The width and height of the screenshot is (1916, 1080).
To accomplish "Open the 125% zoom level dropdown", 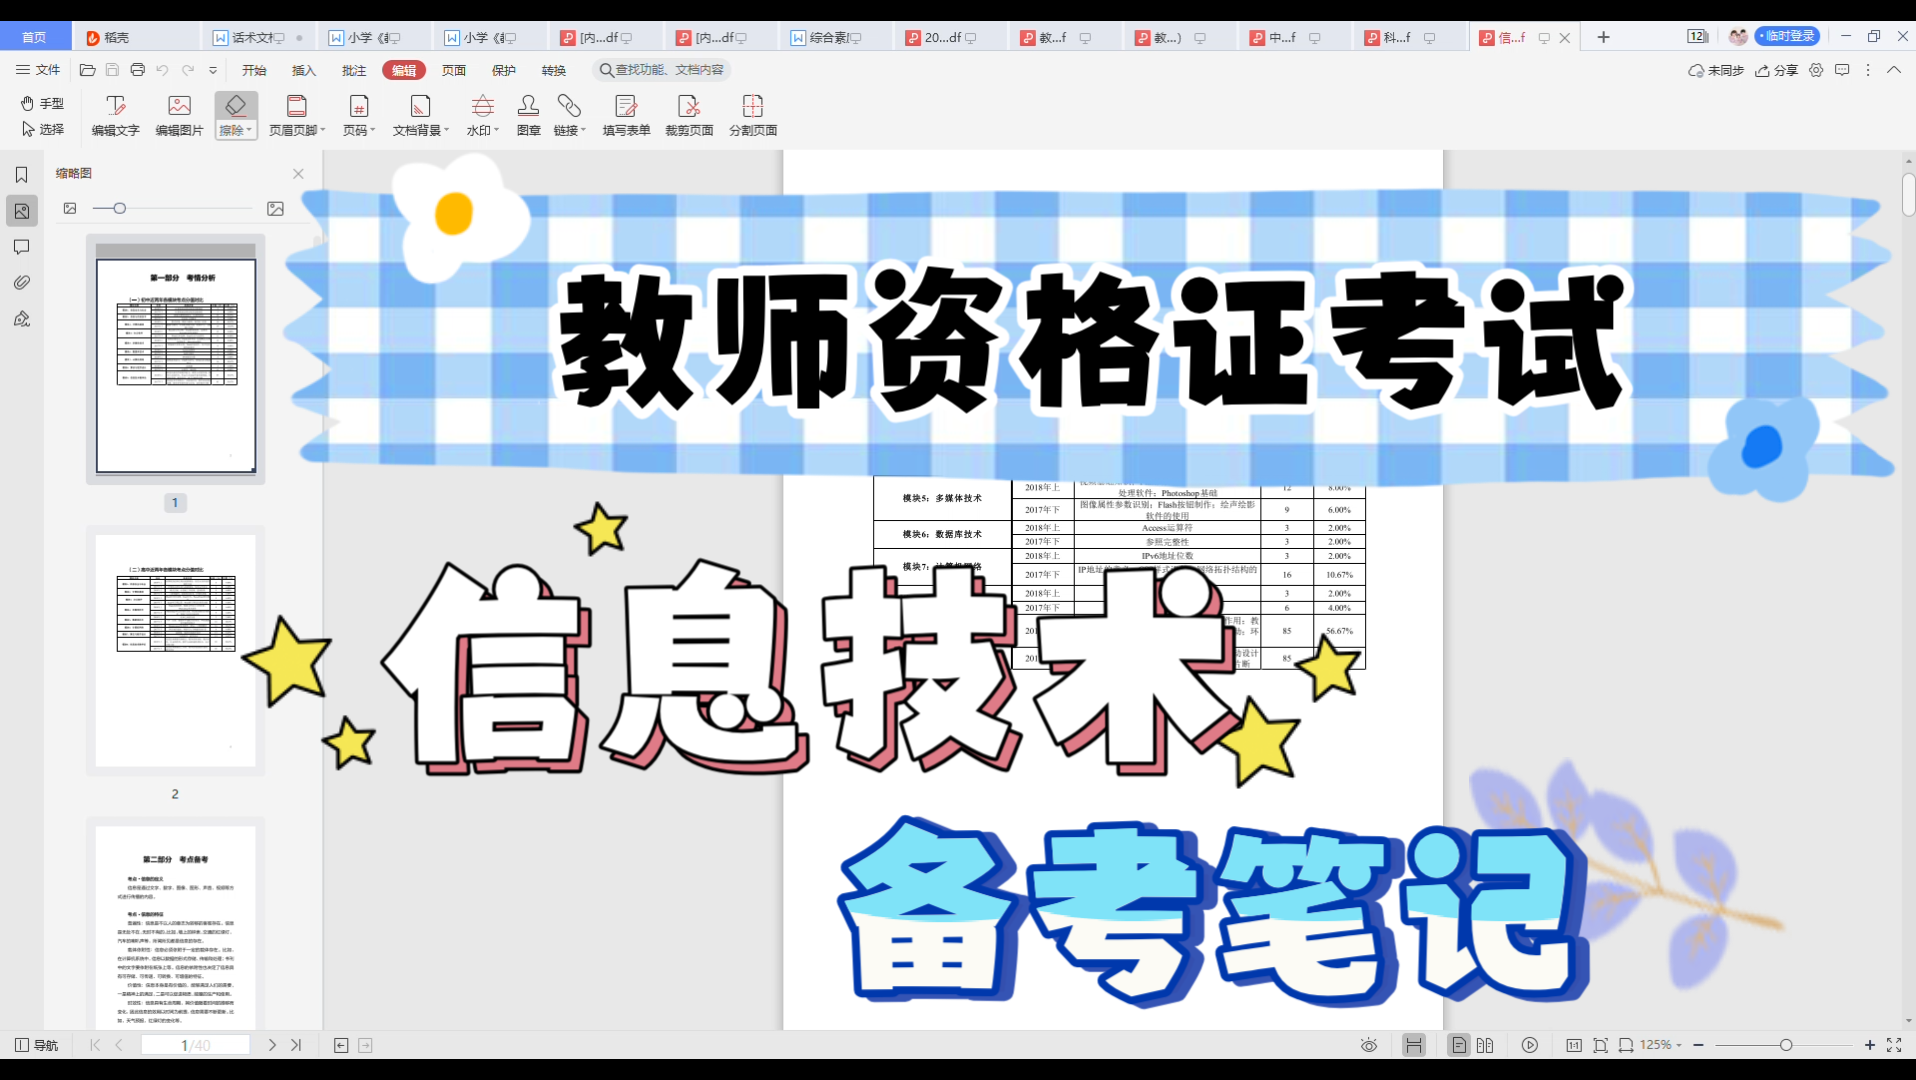I will point(1660,1045).
